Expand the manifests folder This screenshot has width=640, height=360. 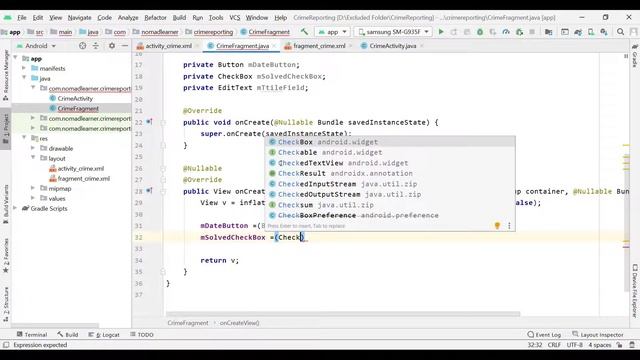(24, 68)
